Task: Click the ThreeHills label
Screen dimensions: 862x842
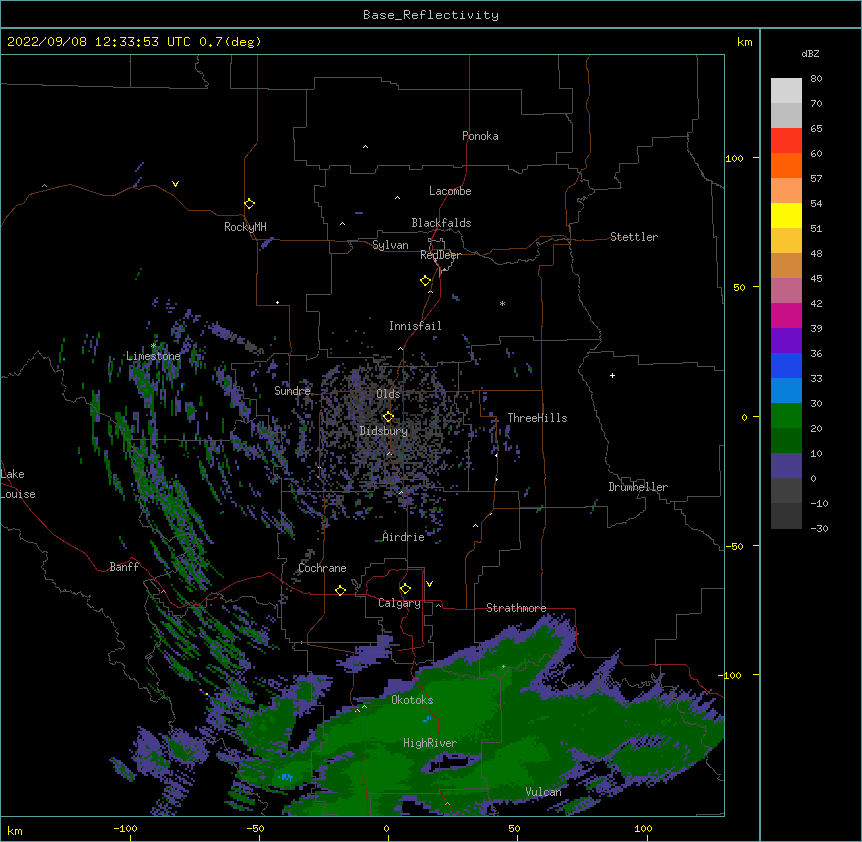Action: click(537, 418)
